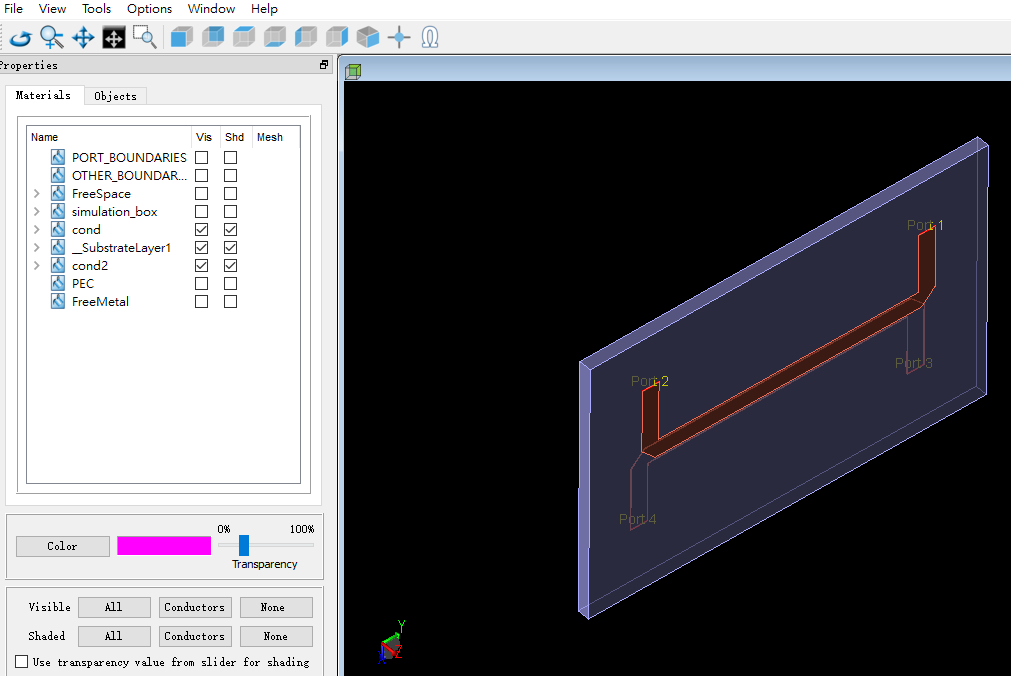
Task: Uncheck the Vis checkbox for cond
Action: 202,230
